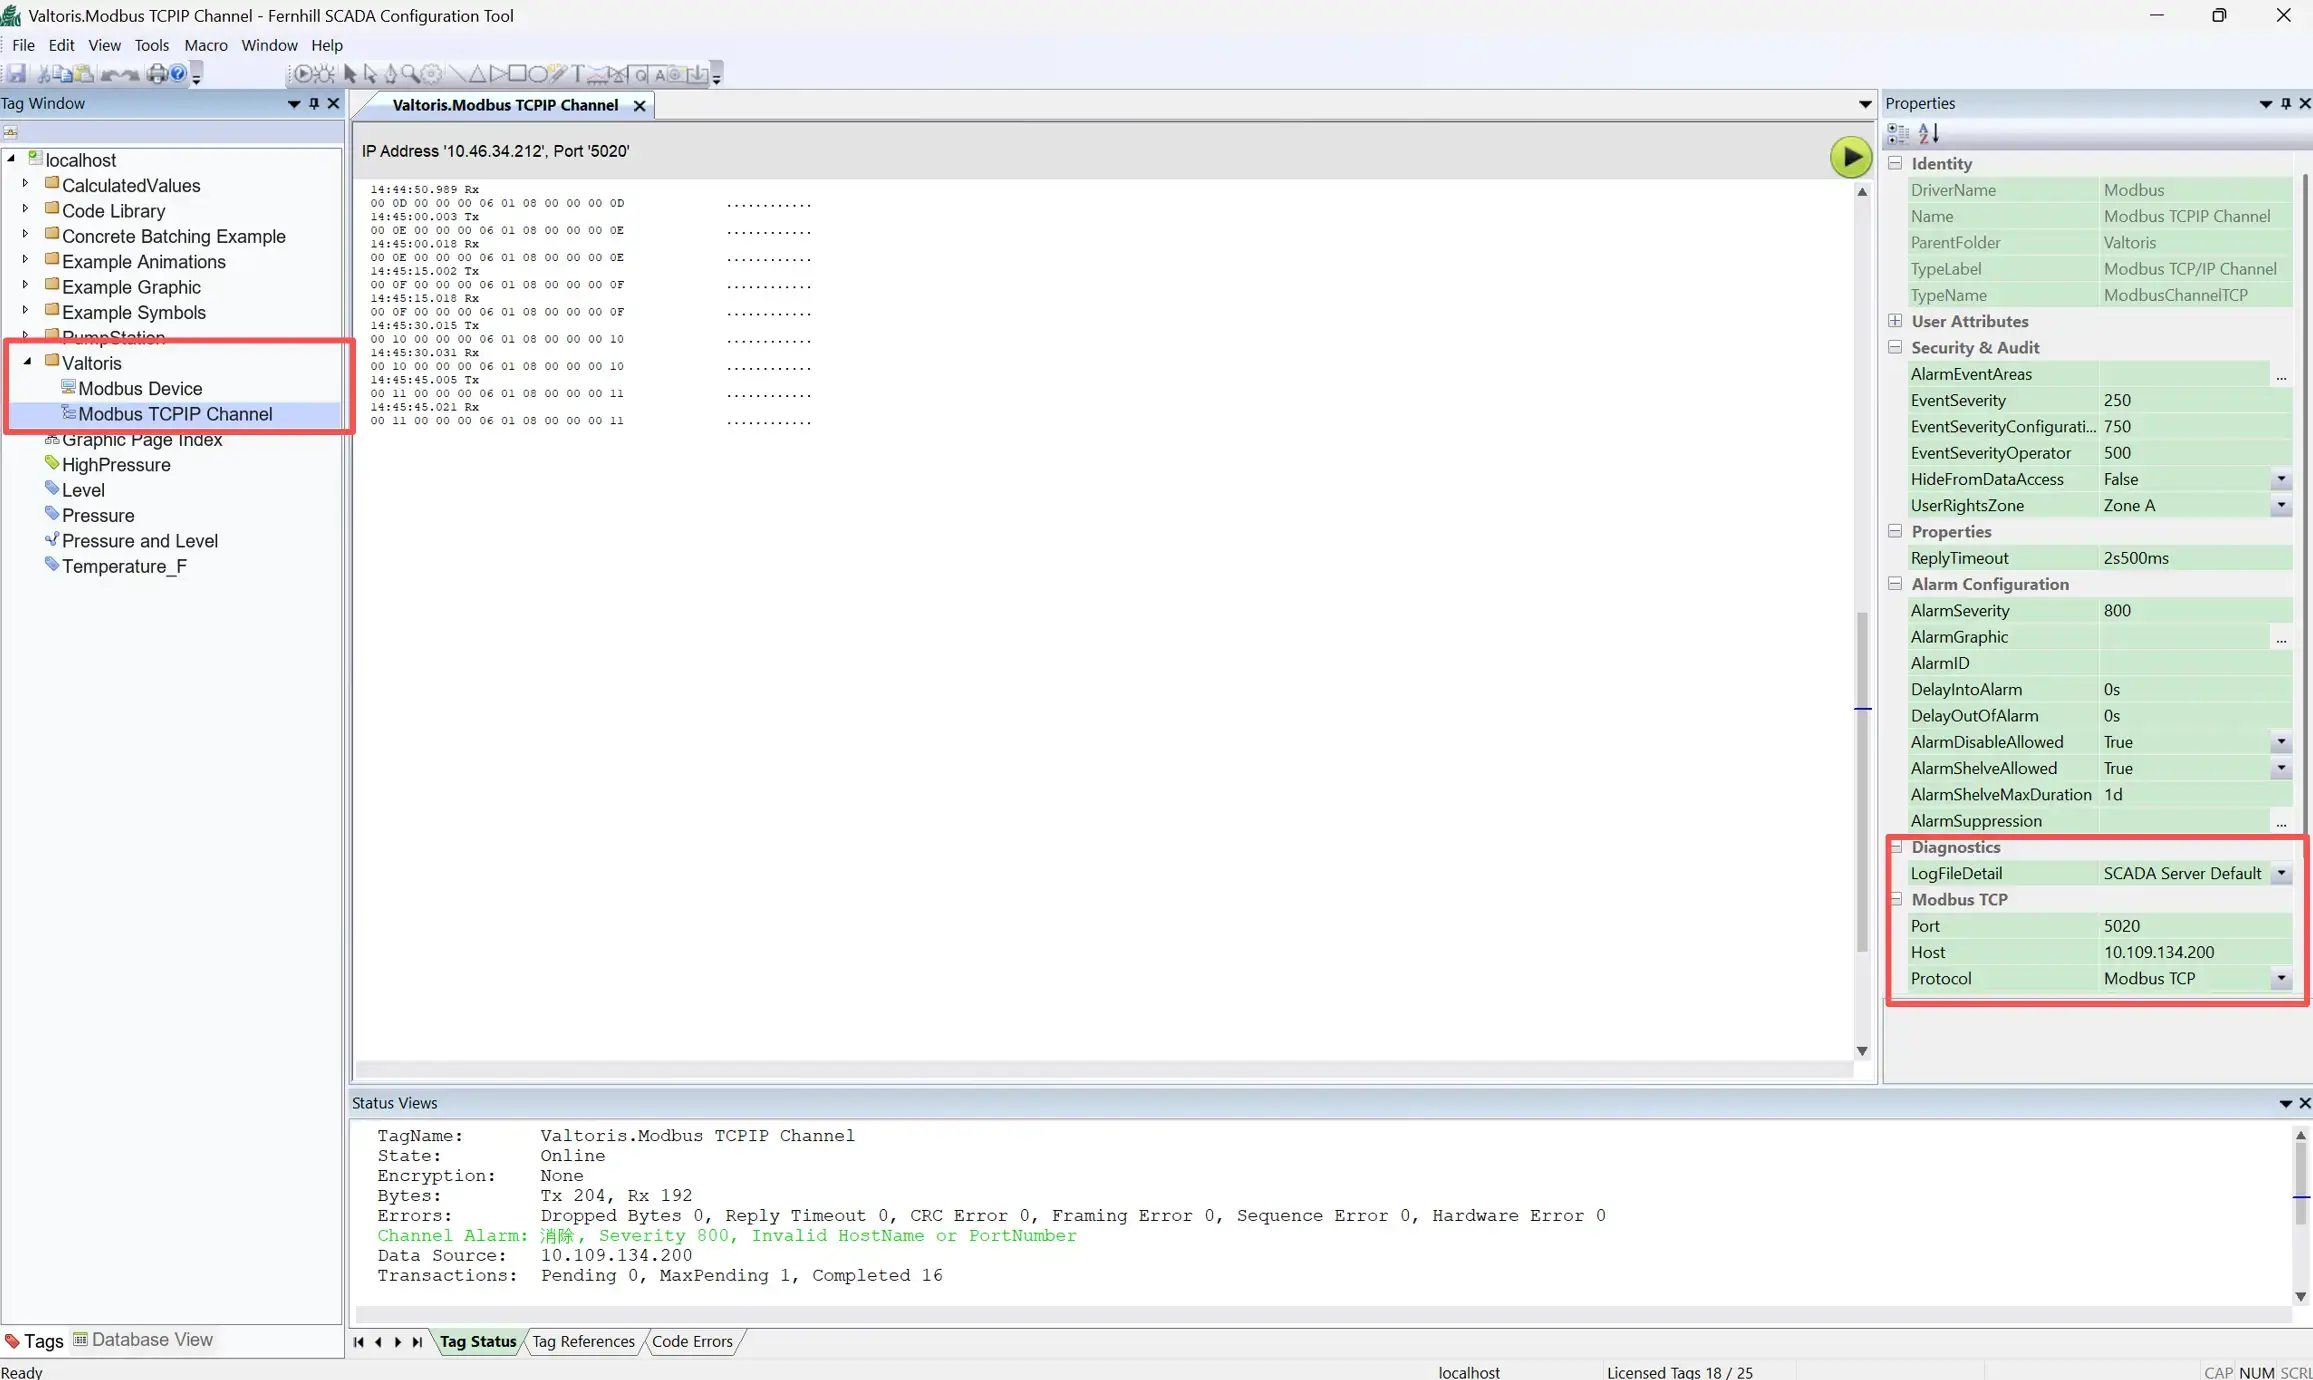The height and width of the screenshot is (1380, 2313).
Task: Select the HighPressure tag
Action: (116, 464)
